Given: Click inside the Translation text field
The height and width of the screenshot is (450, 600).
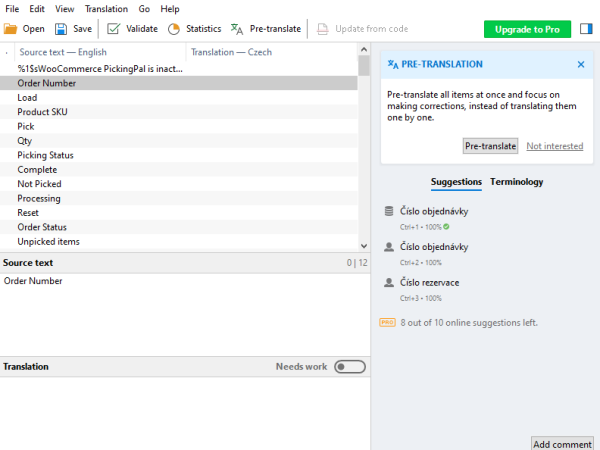Looking at the screenshot, I should click(185, 410).
